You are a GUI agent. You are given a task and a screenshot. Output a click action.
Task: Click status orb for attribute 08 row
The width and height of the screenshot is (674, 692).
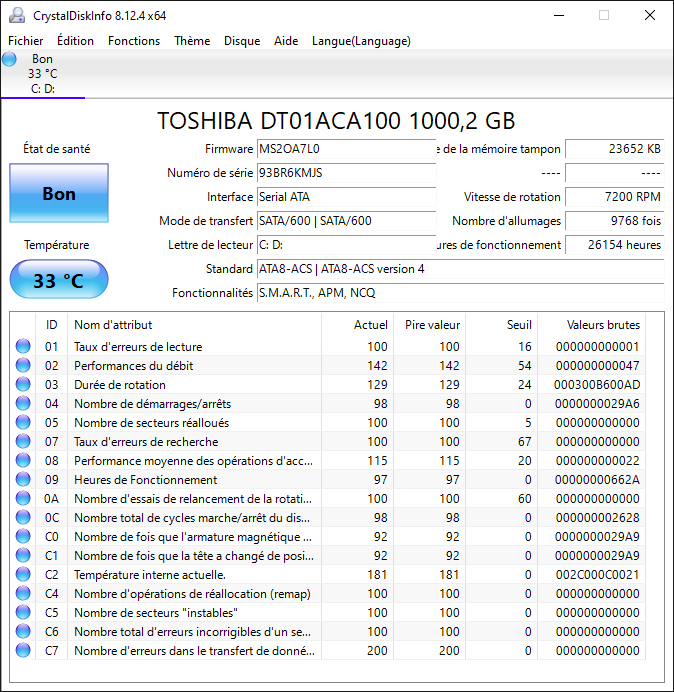coord(23,460)
